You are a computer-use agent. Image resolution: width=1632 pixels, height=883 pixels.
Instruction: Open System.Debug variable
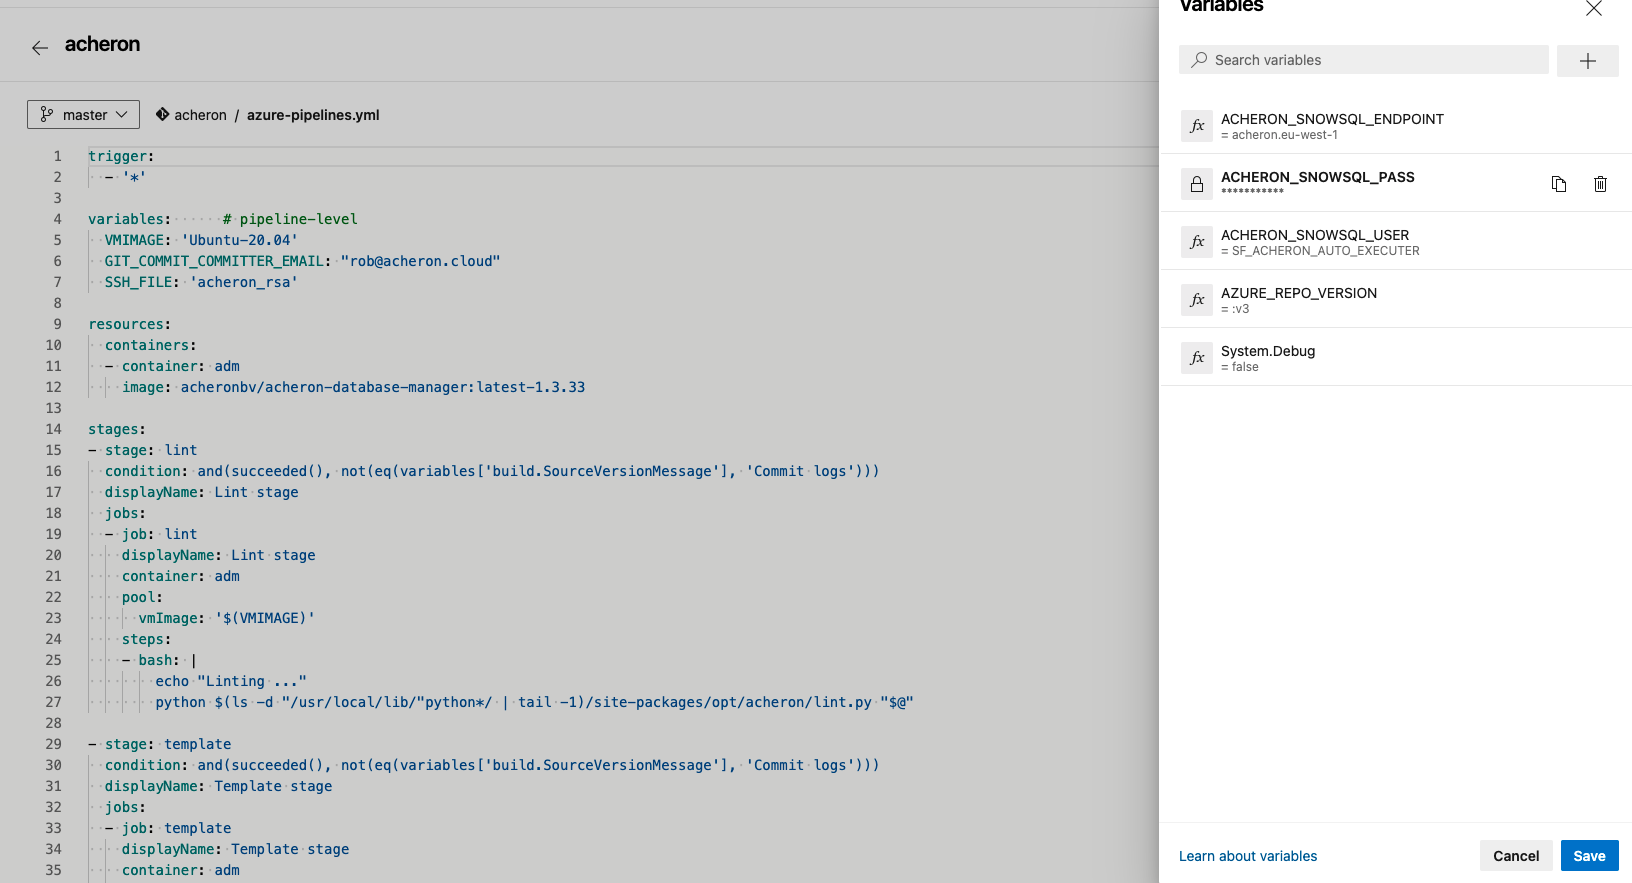[1396, 357]
